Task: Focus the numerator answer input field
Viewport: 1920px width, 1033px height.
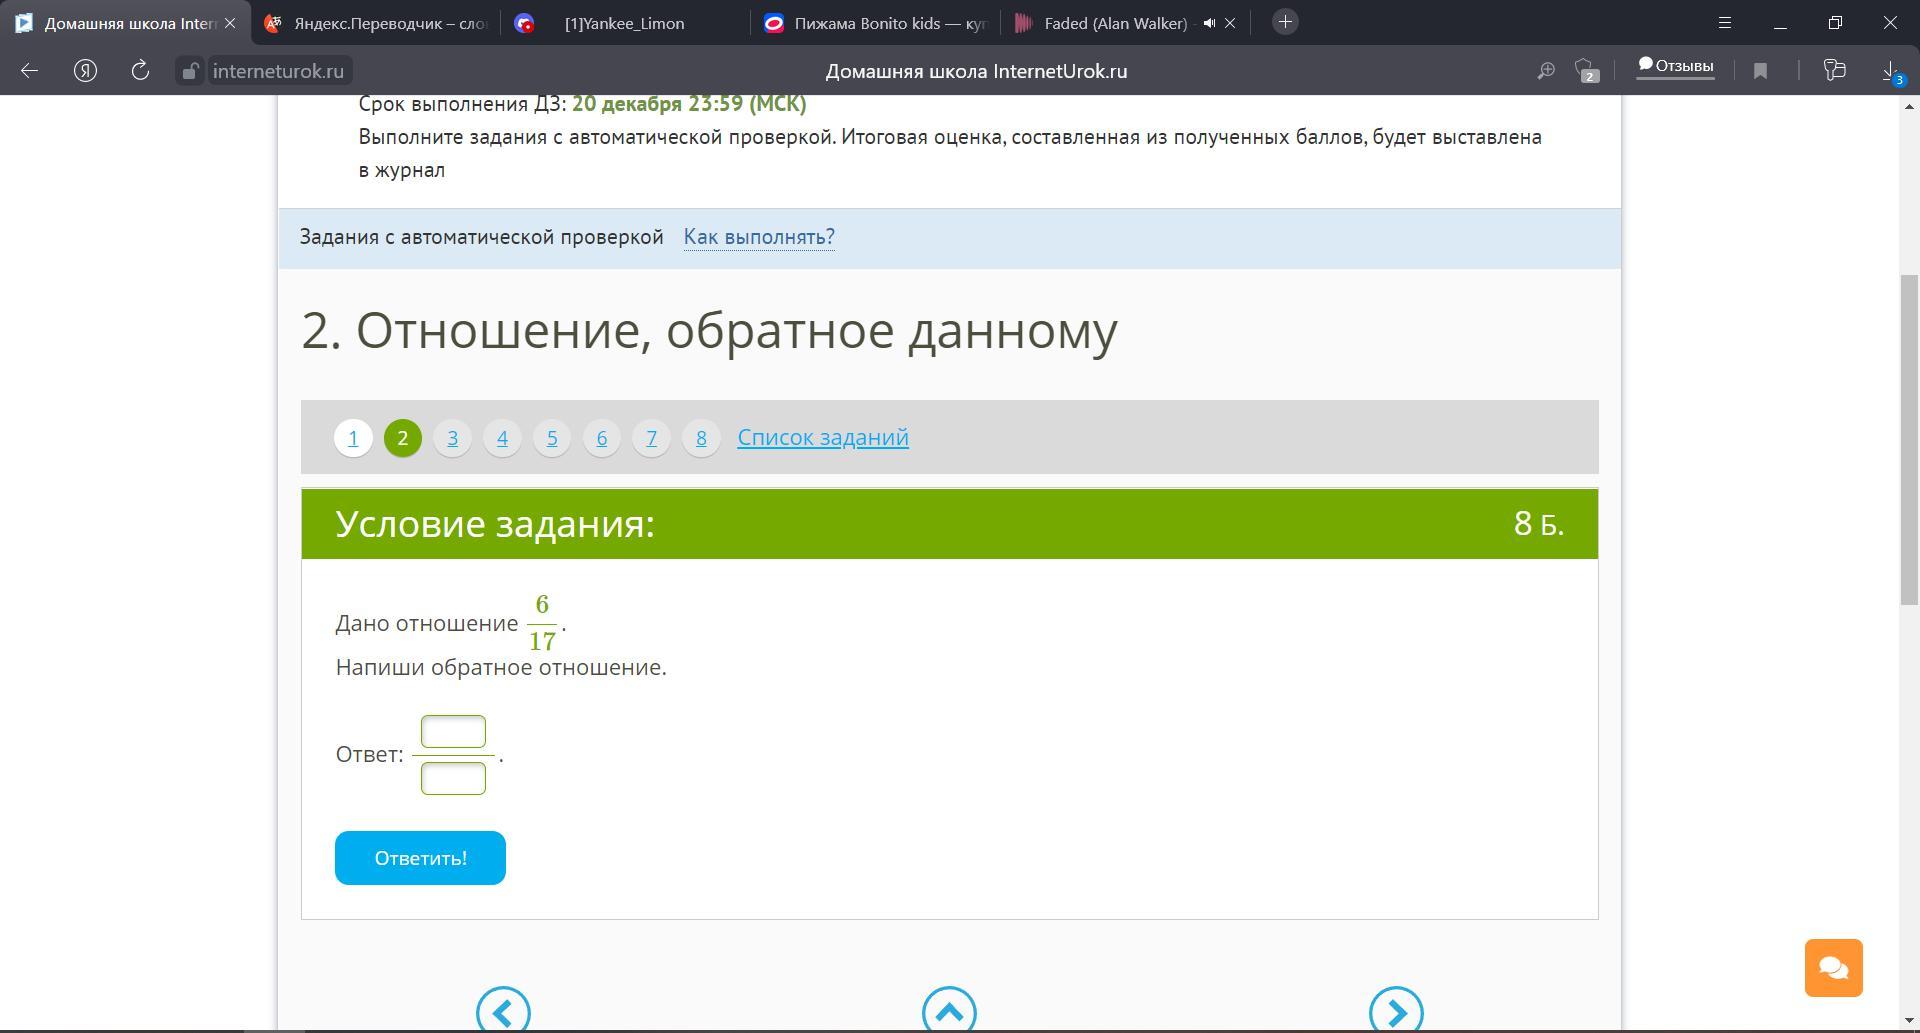Action: (453, 731)
